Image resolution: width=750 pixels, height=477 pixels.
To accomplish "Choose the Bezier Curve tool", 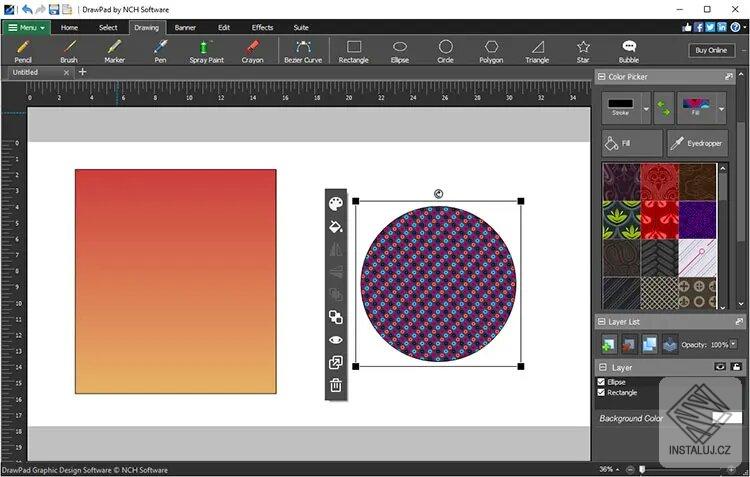I will click(303, 51).
